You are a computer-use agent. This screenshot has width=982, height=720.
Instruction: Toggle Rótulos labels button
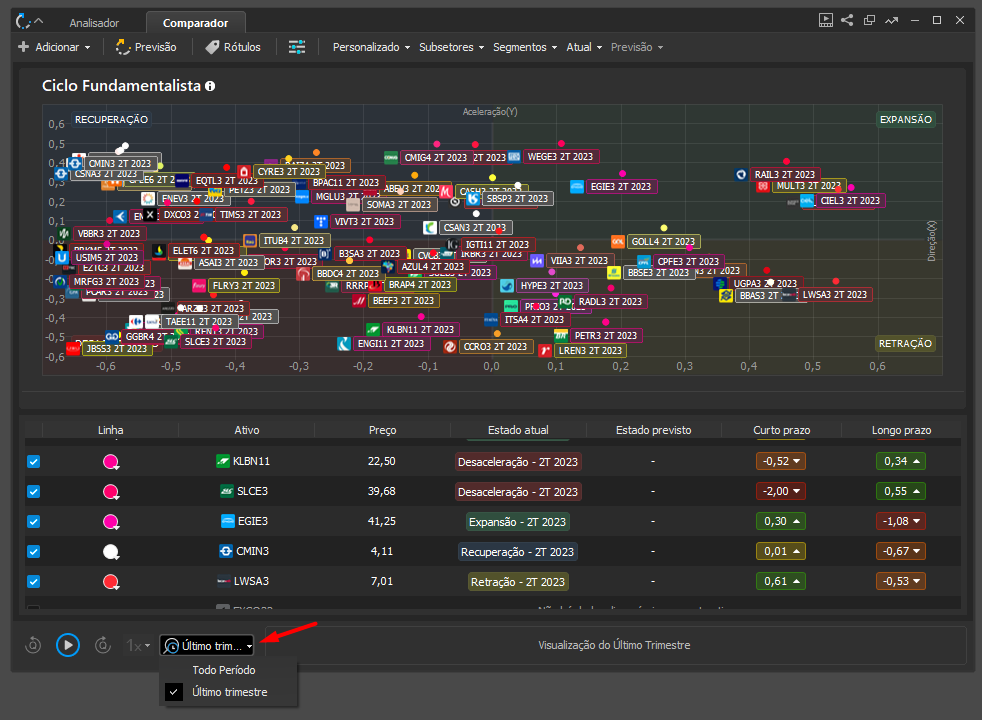[233, 47]
